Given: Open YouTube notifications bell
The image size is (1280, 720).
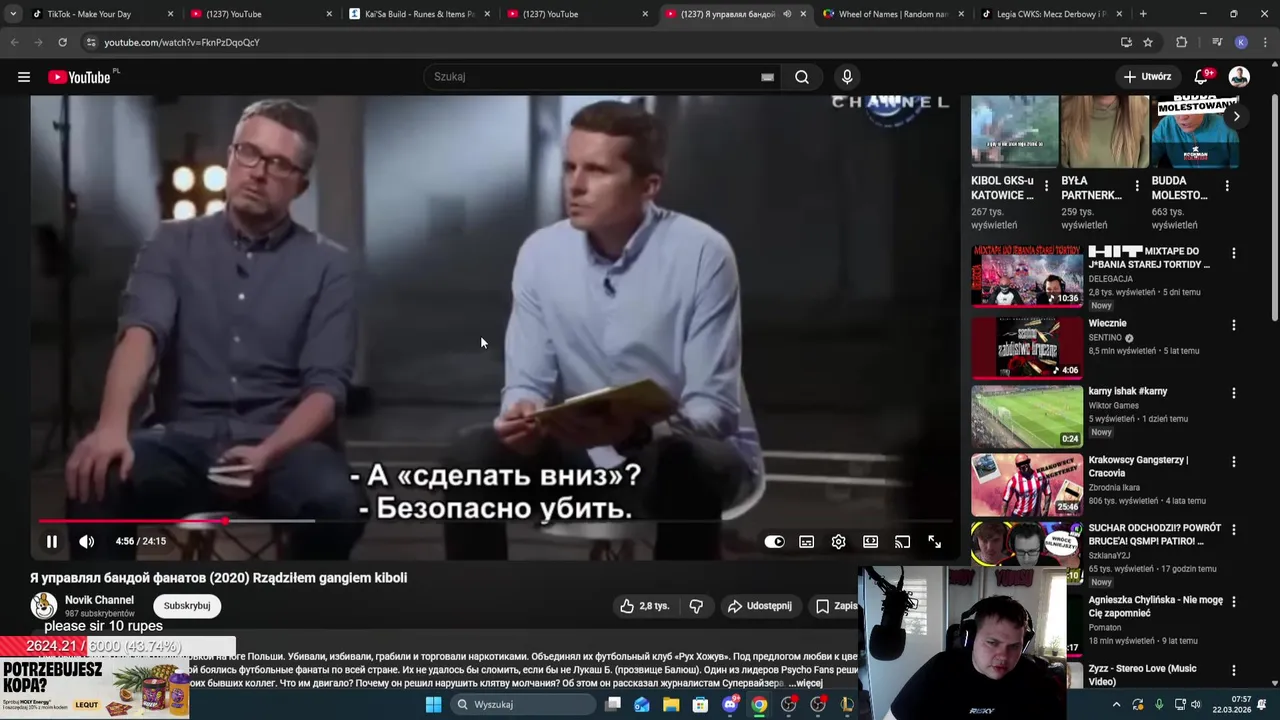Looking at the screenshot, I should pyautogui.click(x=1203, y=77).
